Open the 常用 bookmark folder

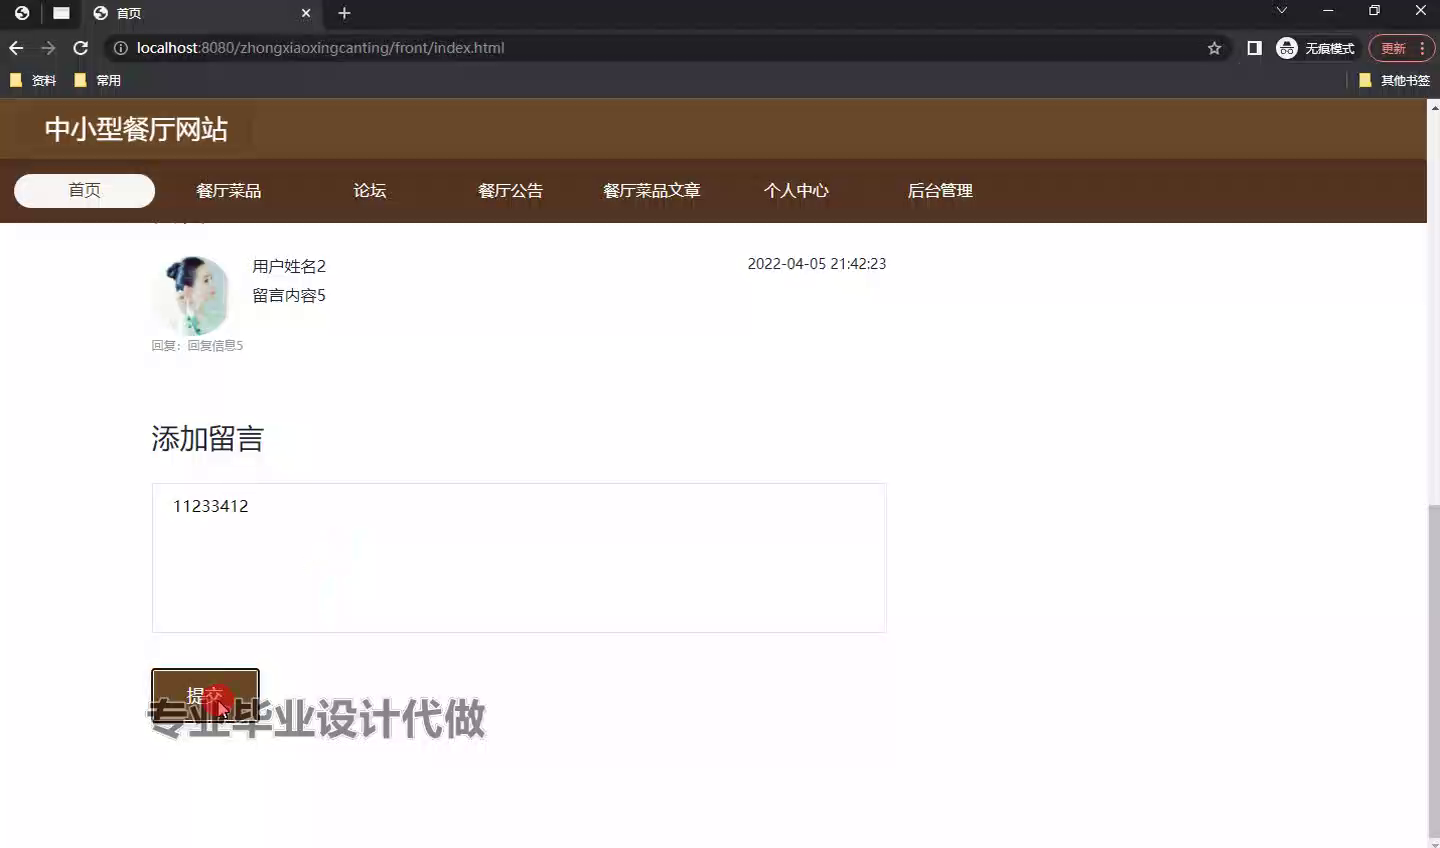tap(98, 80)
